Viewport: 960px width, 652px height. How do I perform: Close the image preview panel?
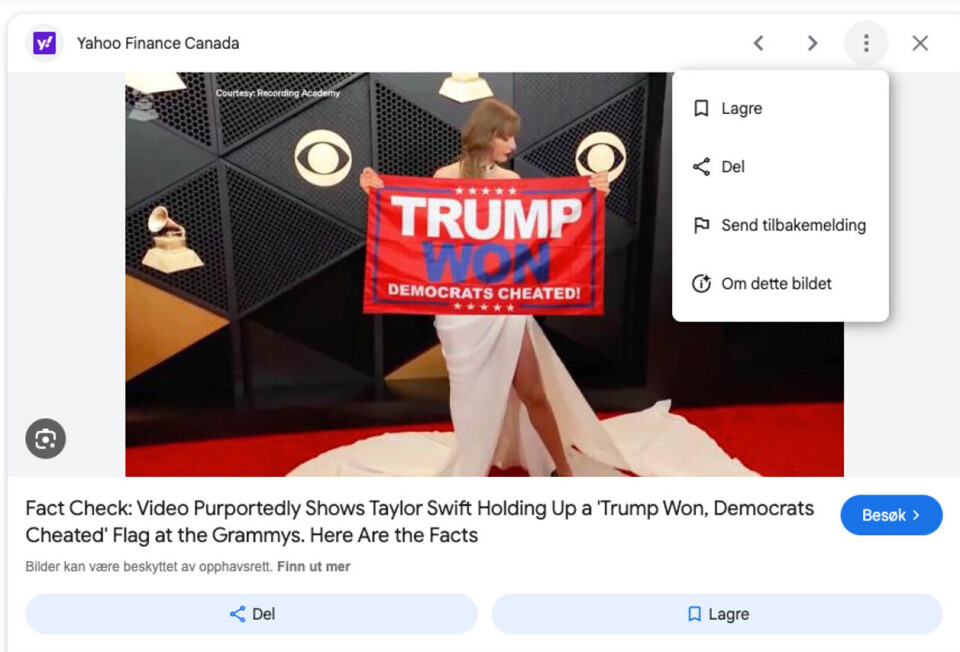(920, 43)
